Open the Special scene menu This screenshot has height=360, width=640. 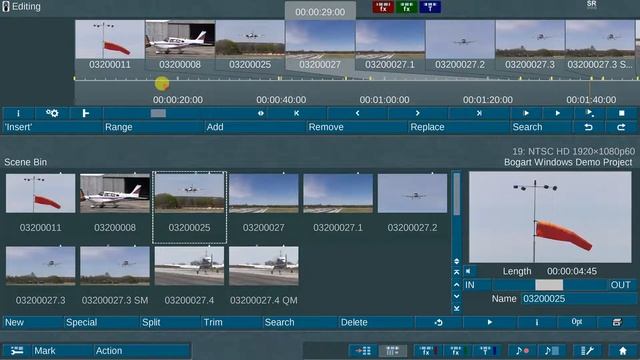coord(102,322)
